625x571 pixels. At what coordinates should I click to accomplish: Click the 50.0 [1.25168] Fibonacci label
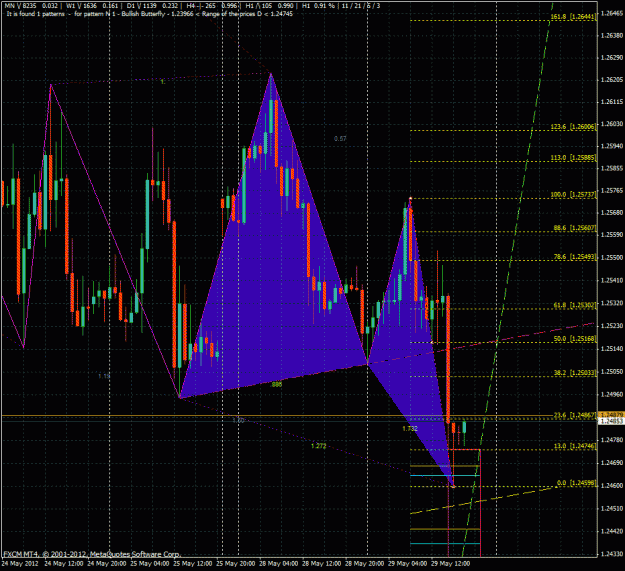coord(575,339)
